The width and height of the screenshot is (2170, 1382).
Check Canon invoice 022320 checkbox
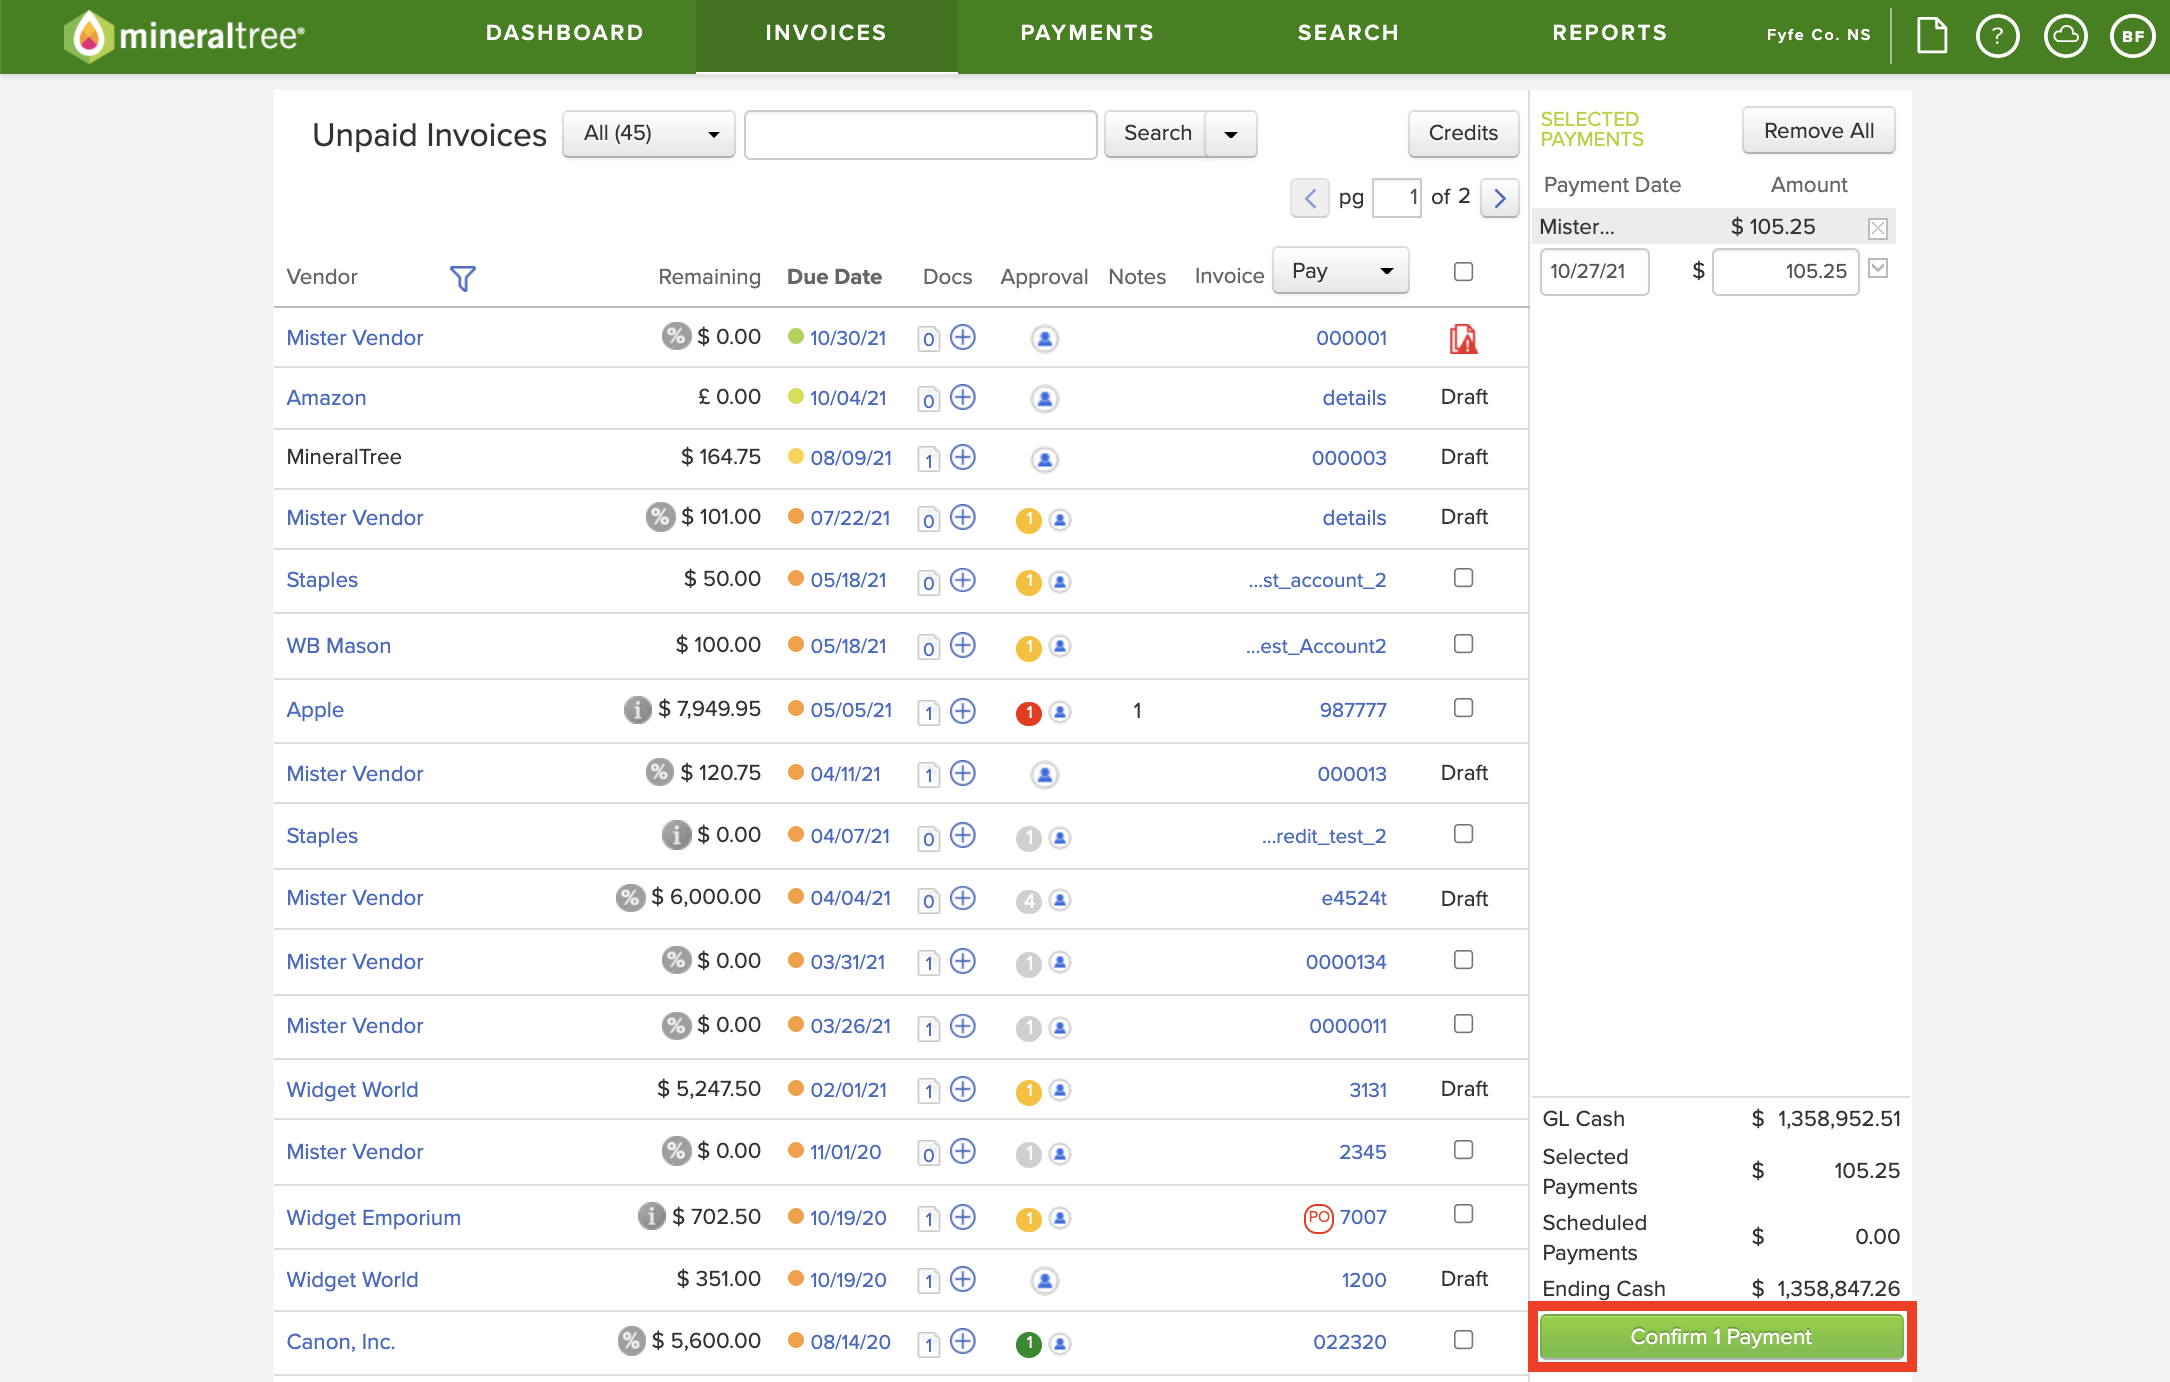pyautogui.click(x=1464, y=1340)
